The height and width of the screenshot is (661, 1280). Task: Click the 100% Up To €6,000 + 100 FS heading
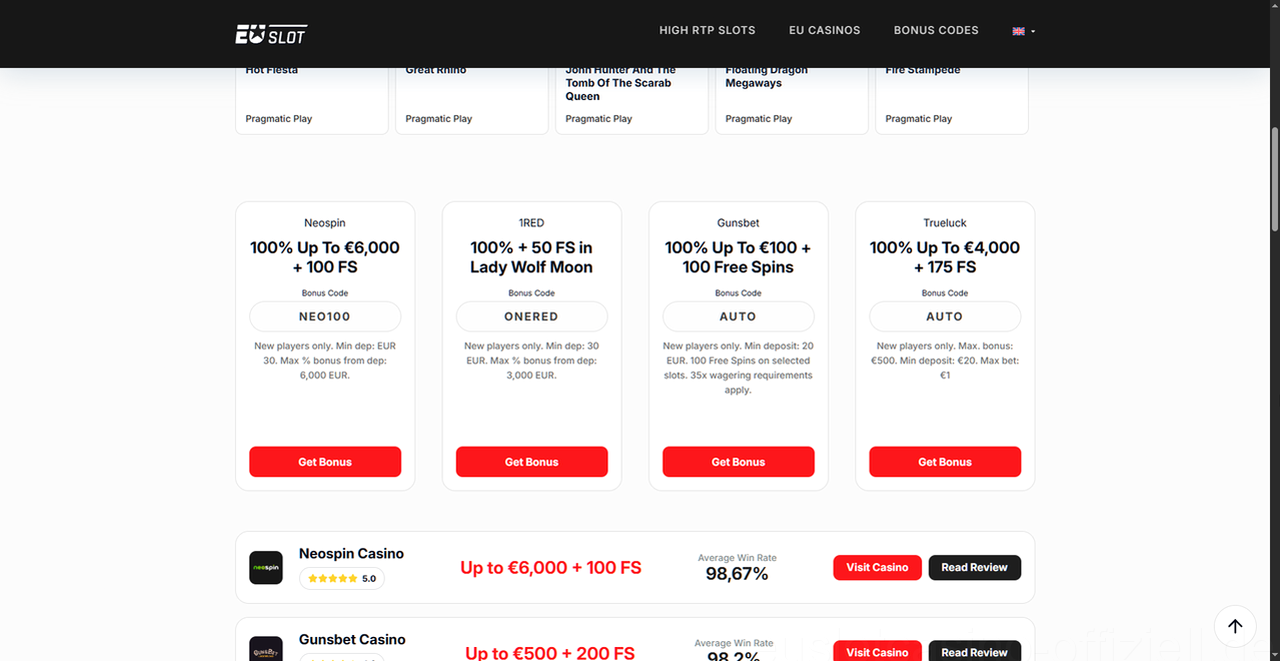[x=325, y=257]
